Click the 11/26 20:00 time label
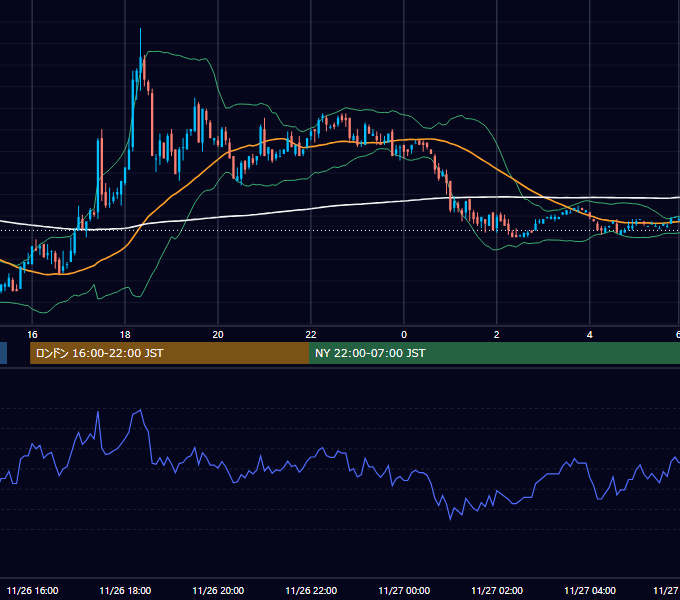Viewport: 680px width, 600px height. point(218,590)
